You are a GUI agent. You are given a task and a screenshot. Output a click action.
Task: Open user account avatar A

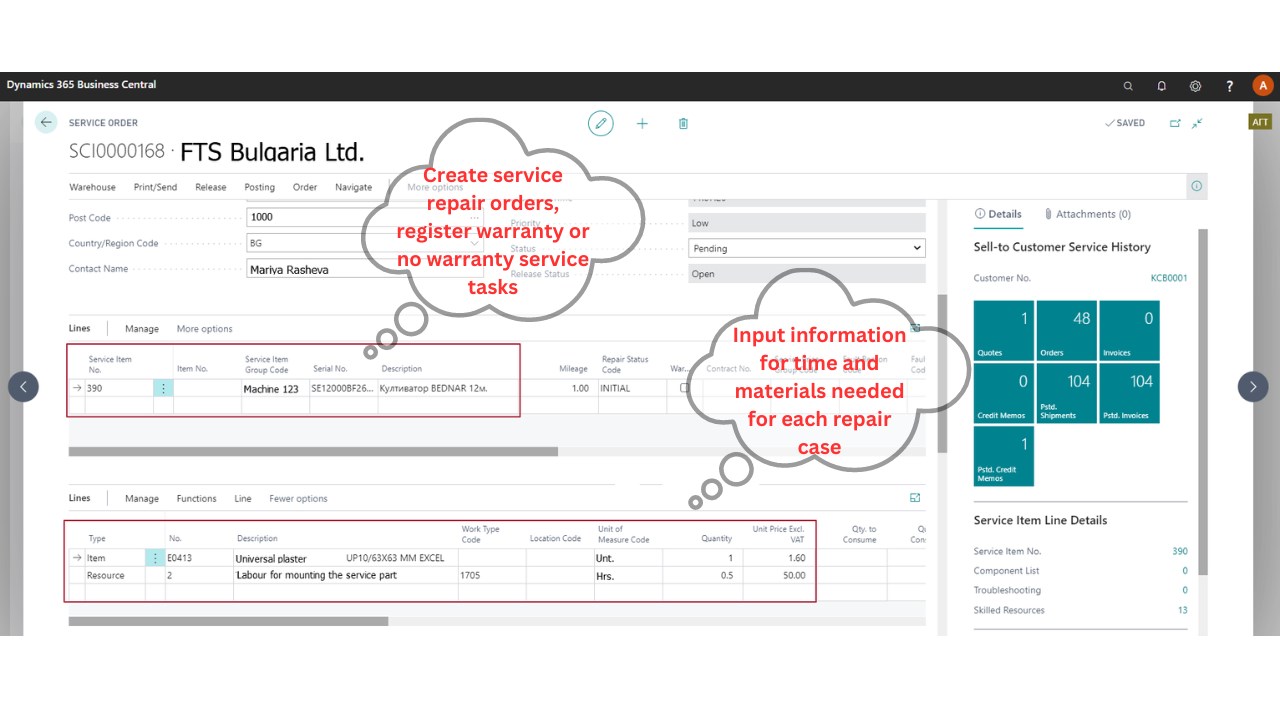tap(1263, 86)
